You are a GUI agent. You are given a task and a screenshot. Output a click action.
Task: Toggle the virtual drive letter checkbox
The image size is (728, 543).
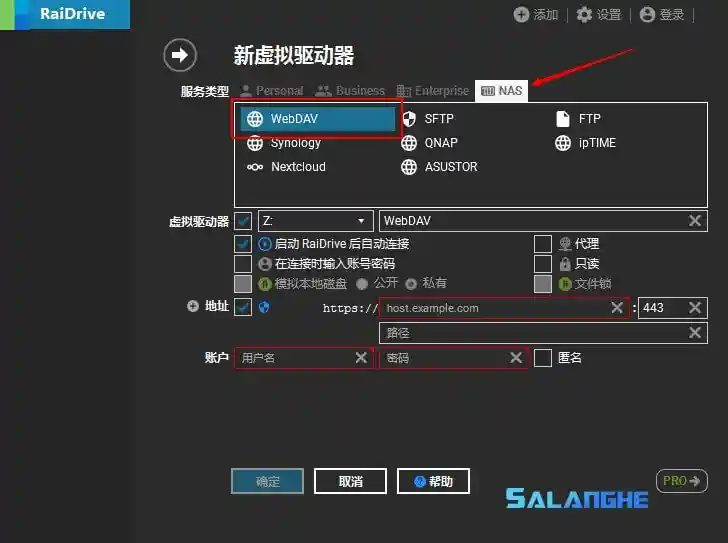[x=243, y=221]
